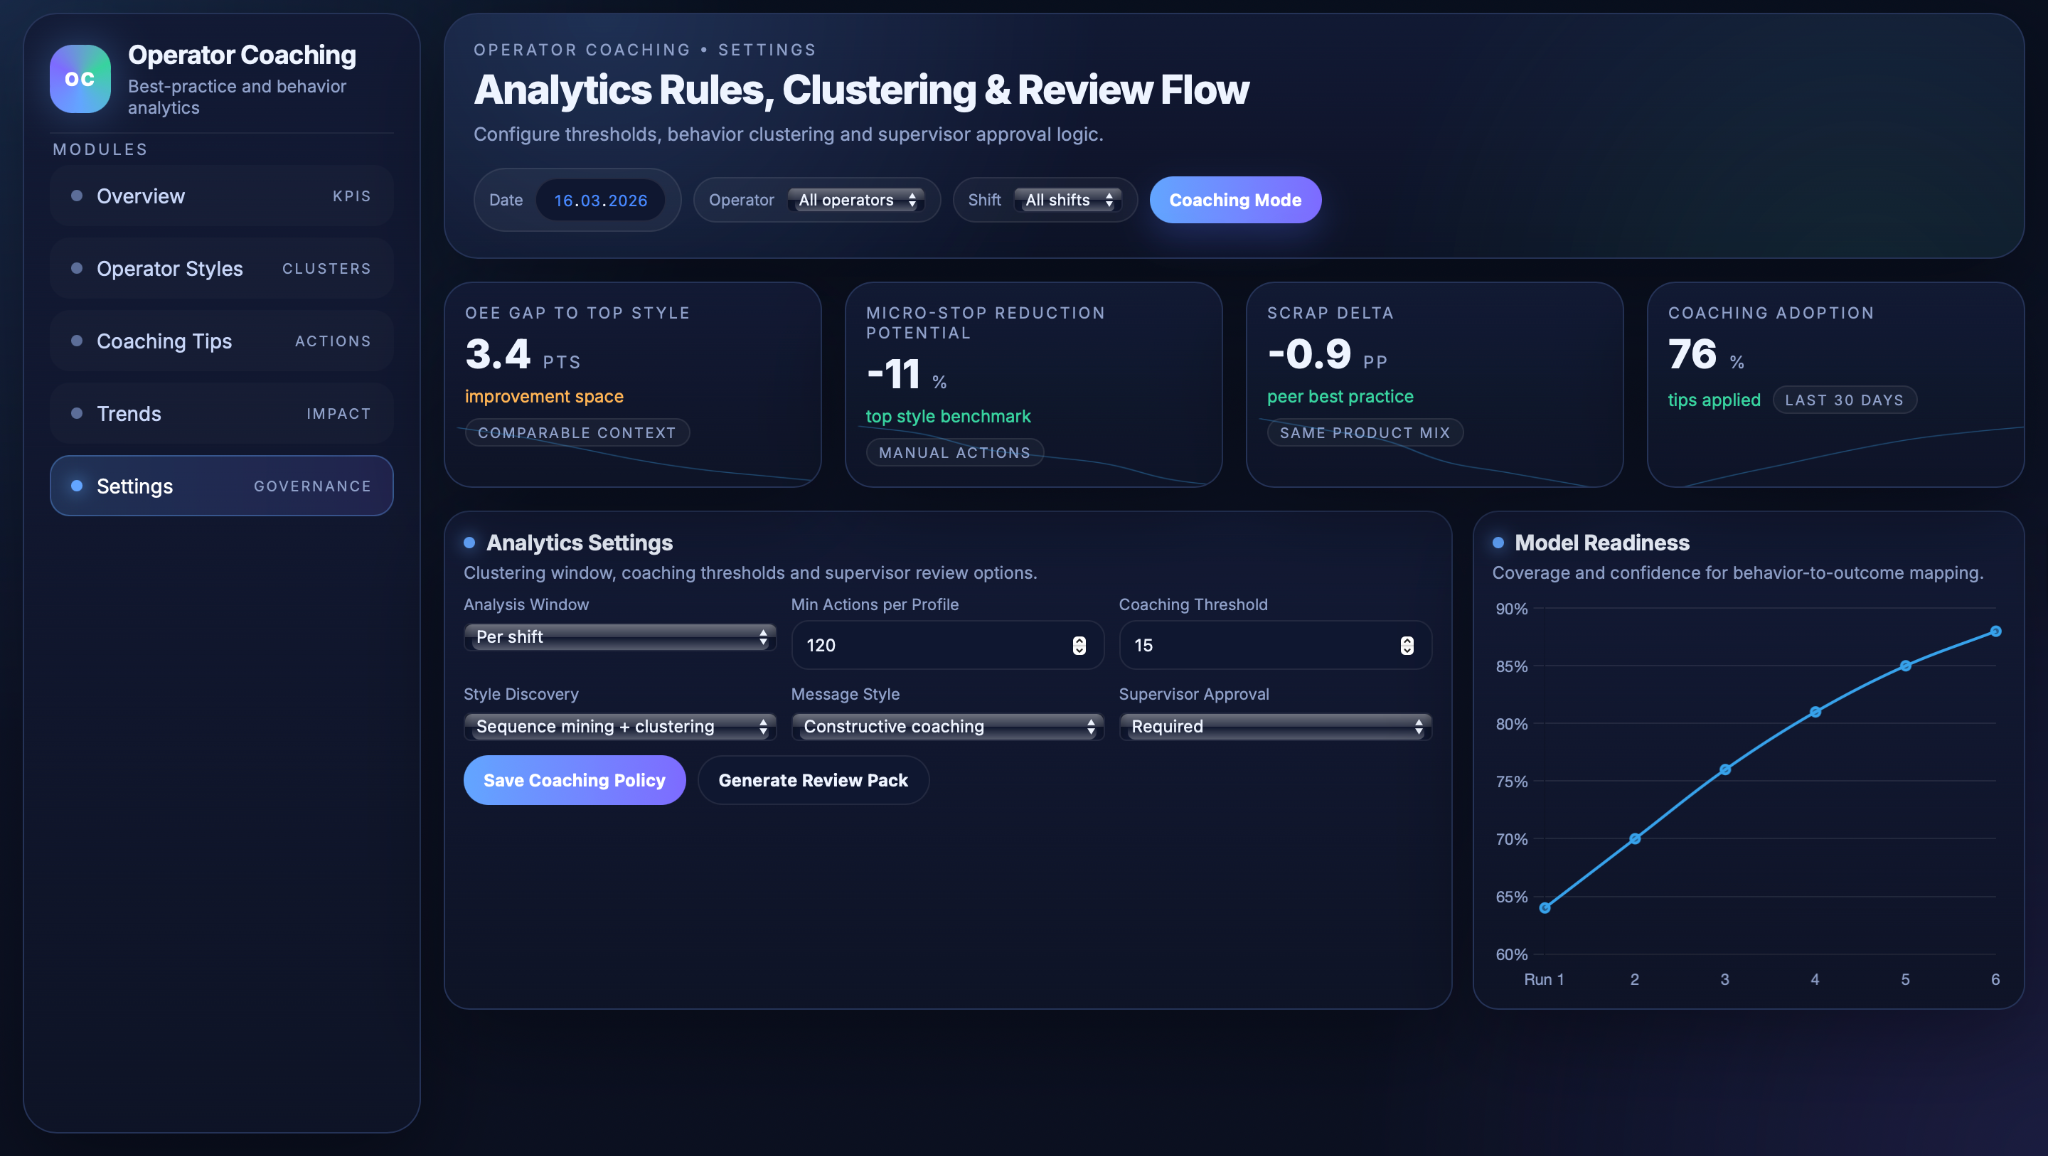This screenshot has width=2048, height=1156.
Task: Navigate to Coaching Tips
Action: [x=221, y=341]
